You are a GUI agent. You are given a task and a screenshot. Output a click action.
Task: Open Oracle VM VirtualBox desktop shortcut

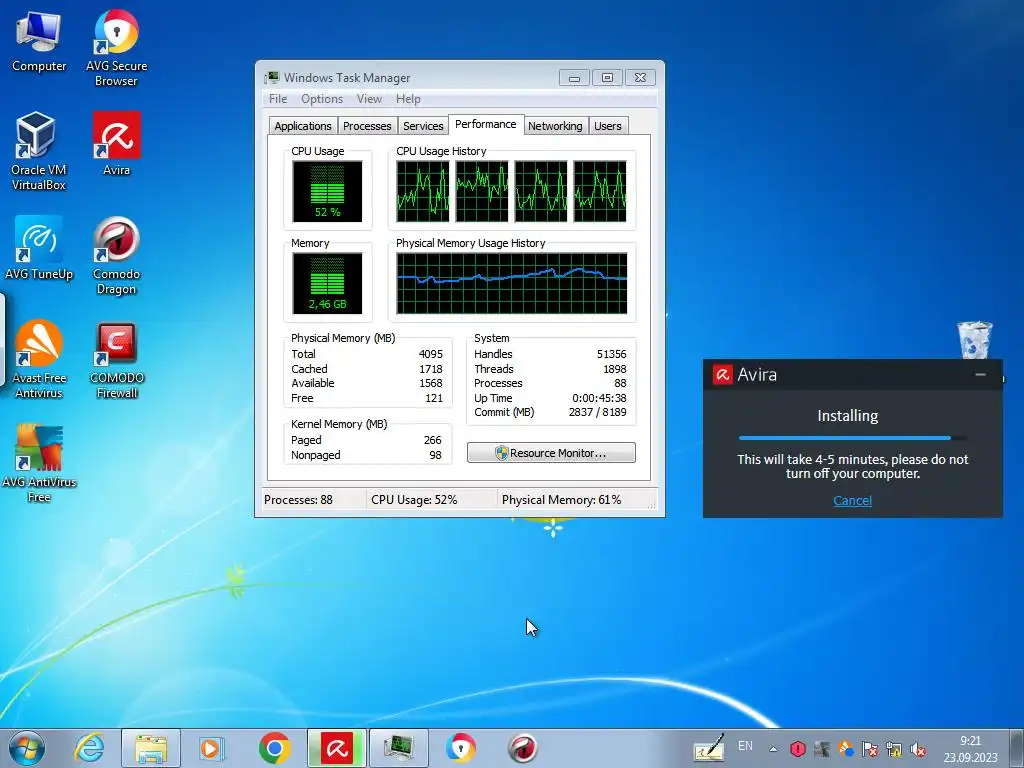click(x=39, y=150)
